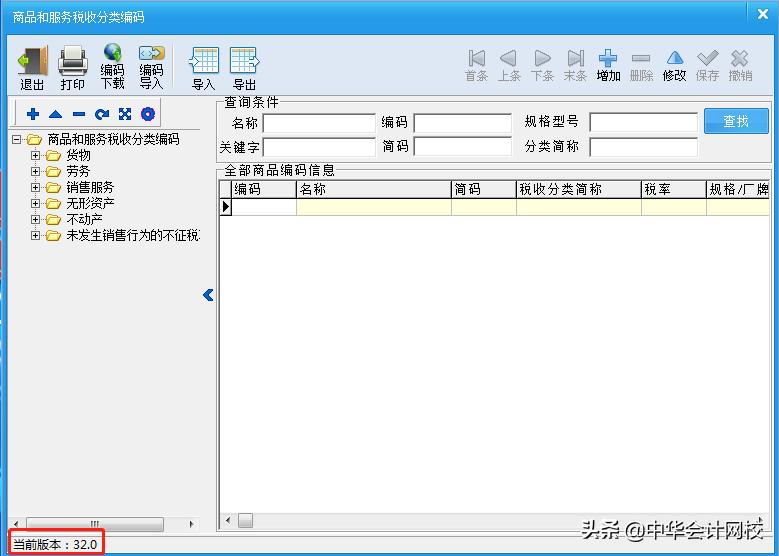Expand the 货物 tree node

tap(35, 156)
